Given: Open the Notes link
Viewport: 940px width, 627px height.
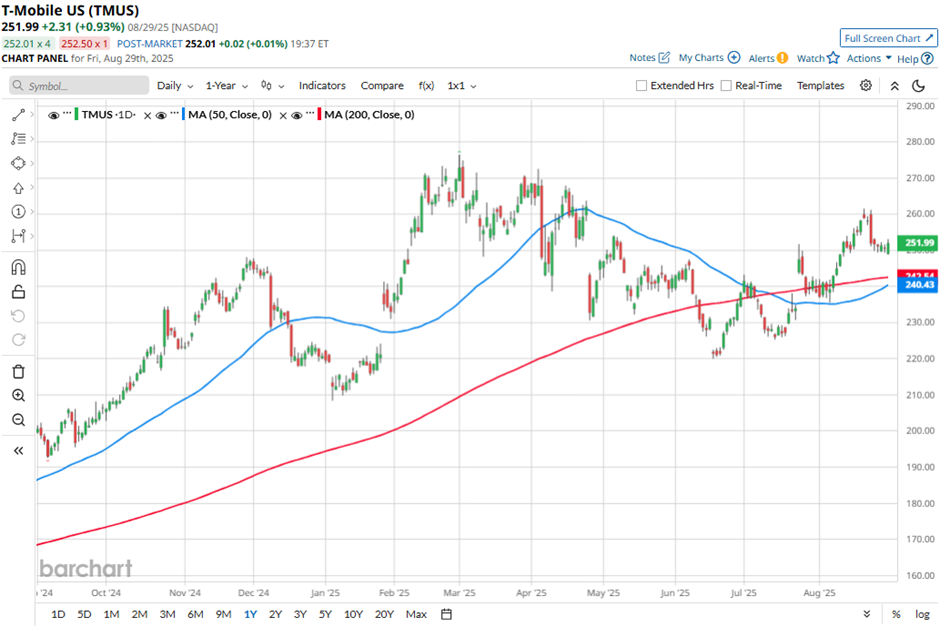Looking at the screenshot, I should click(x=642, y=58).
